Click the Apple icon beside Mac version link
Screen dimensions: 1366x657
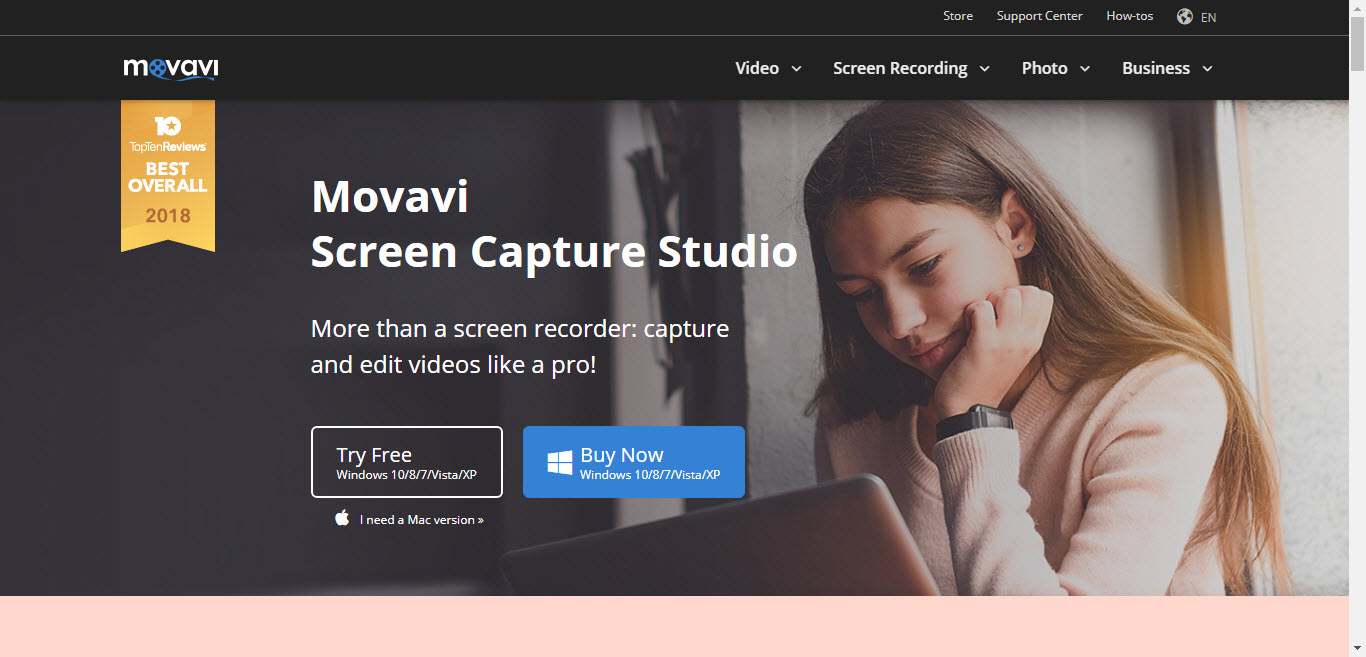click(343, 518)
